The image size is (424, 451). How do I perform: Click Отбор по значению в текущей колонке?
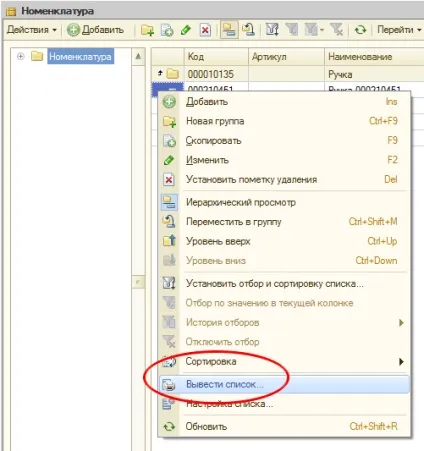(x=284, y=303)
